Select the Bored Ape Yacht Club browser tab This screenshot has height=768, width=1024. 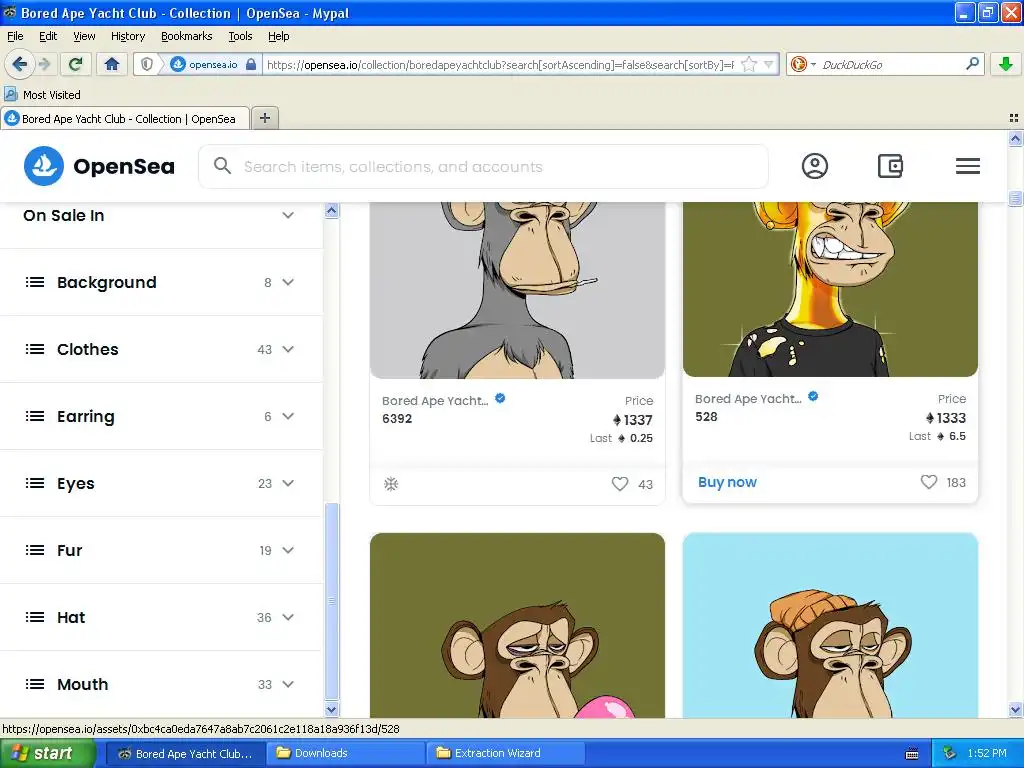click(125, 118)
